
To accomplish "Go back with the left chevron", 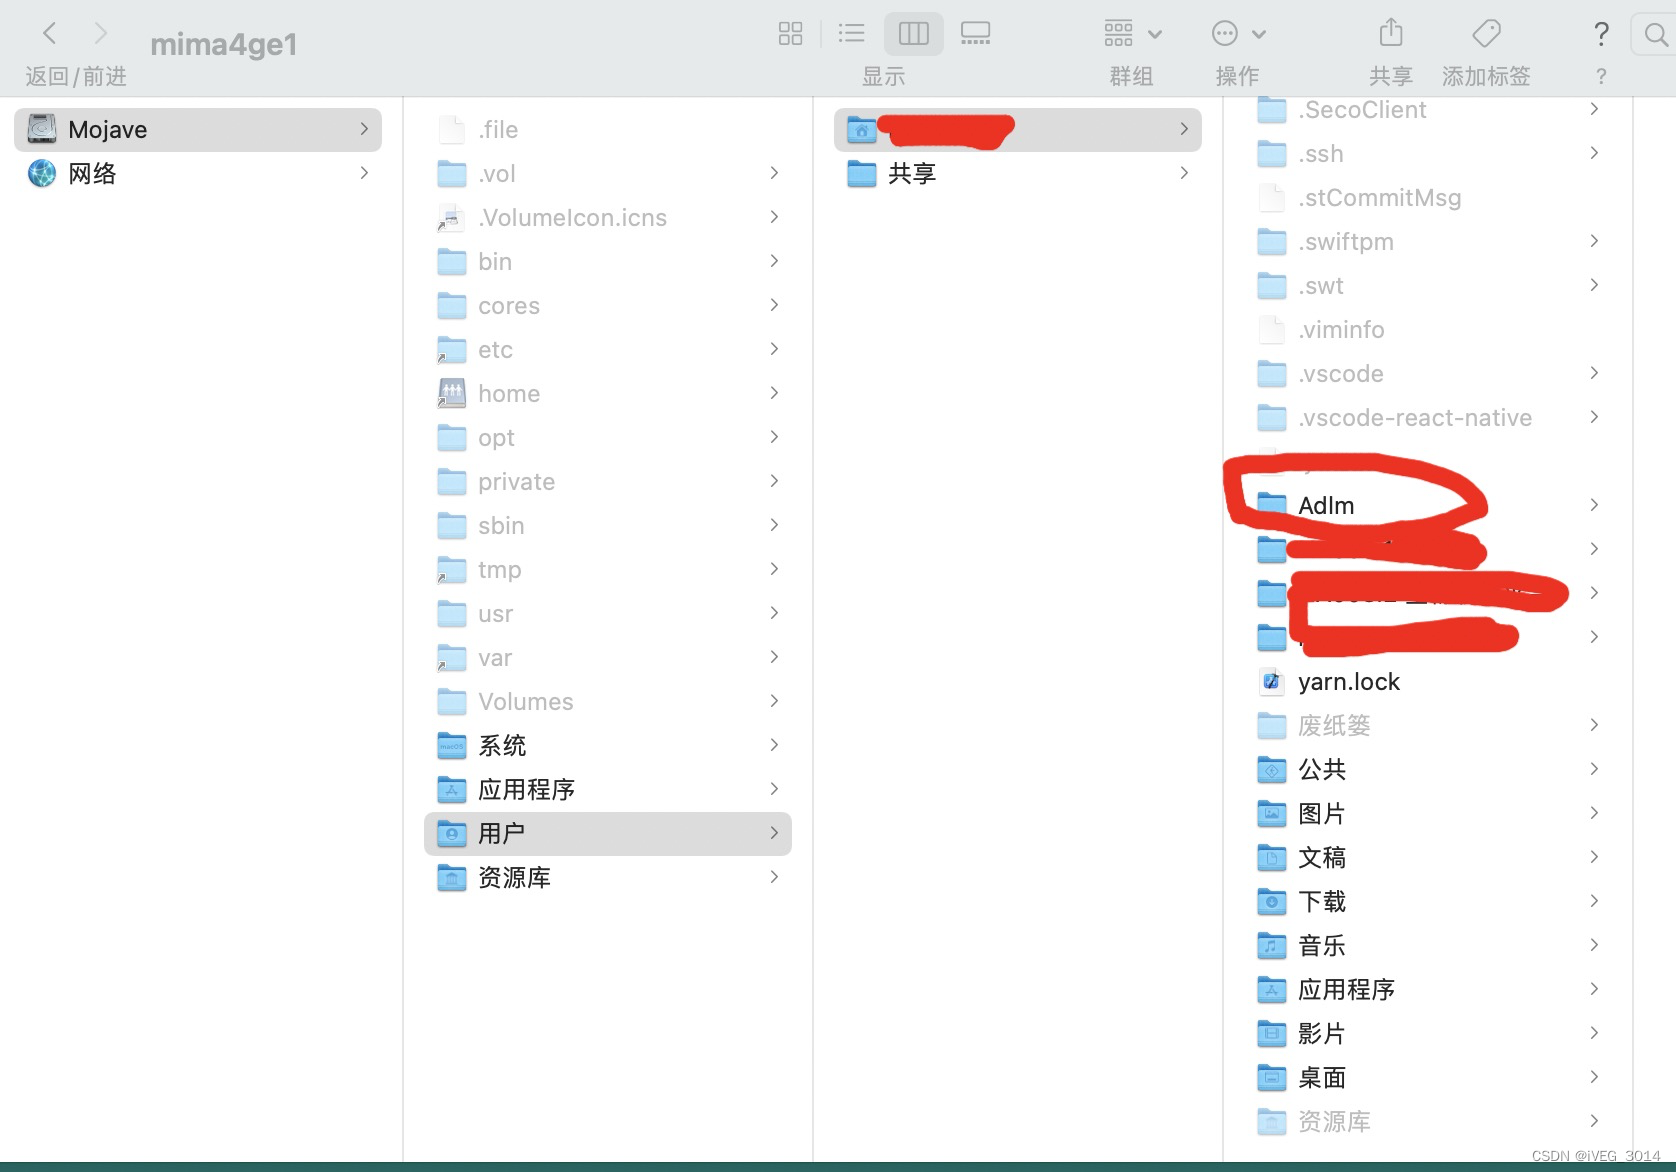I will click(49, 34).
